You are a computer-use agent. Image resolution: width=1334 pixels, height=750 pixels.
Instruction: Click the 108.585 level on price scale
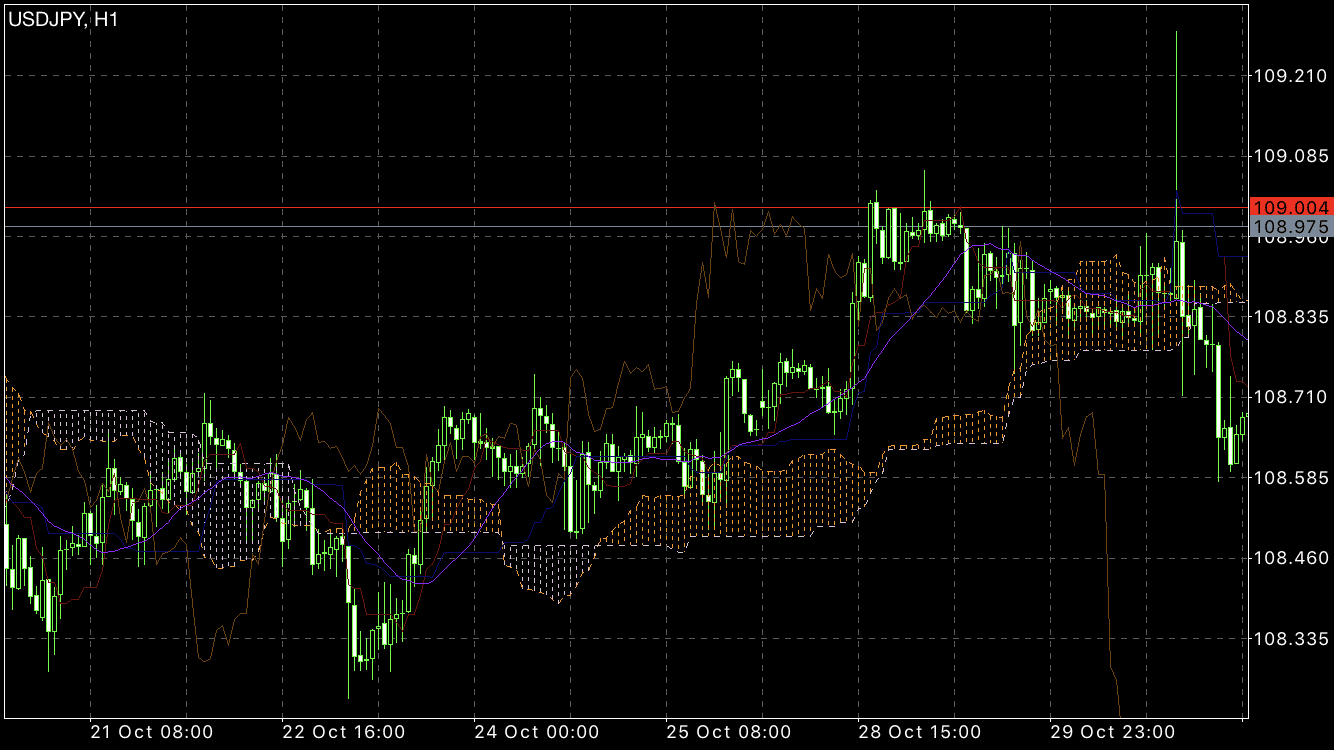1288,476
